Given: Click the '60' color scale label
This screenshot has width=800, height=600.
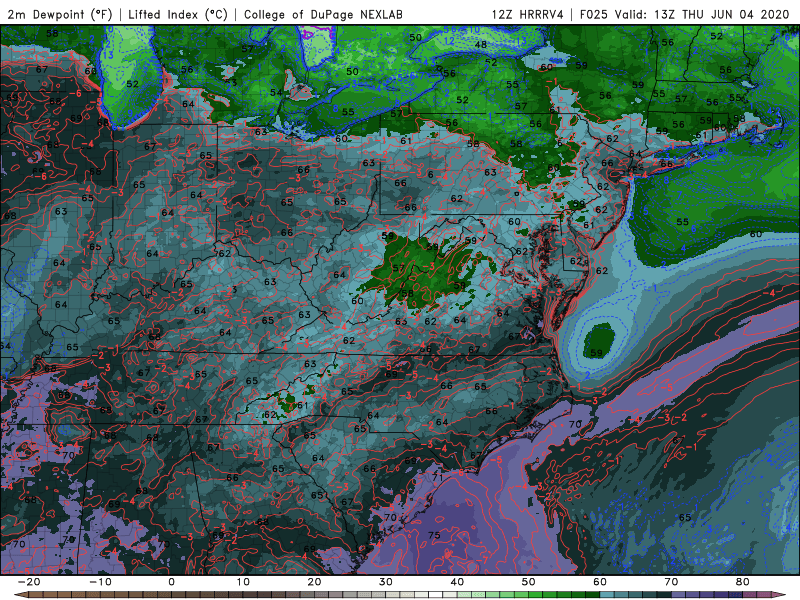Looking at the screenshot, I should click(600, 582).
